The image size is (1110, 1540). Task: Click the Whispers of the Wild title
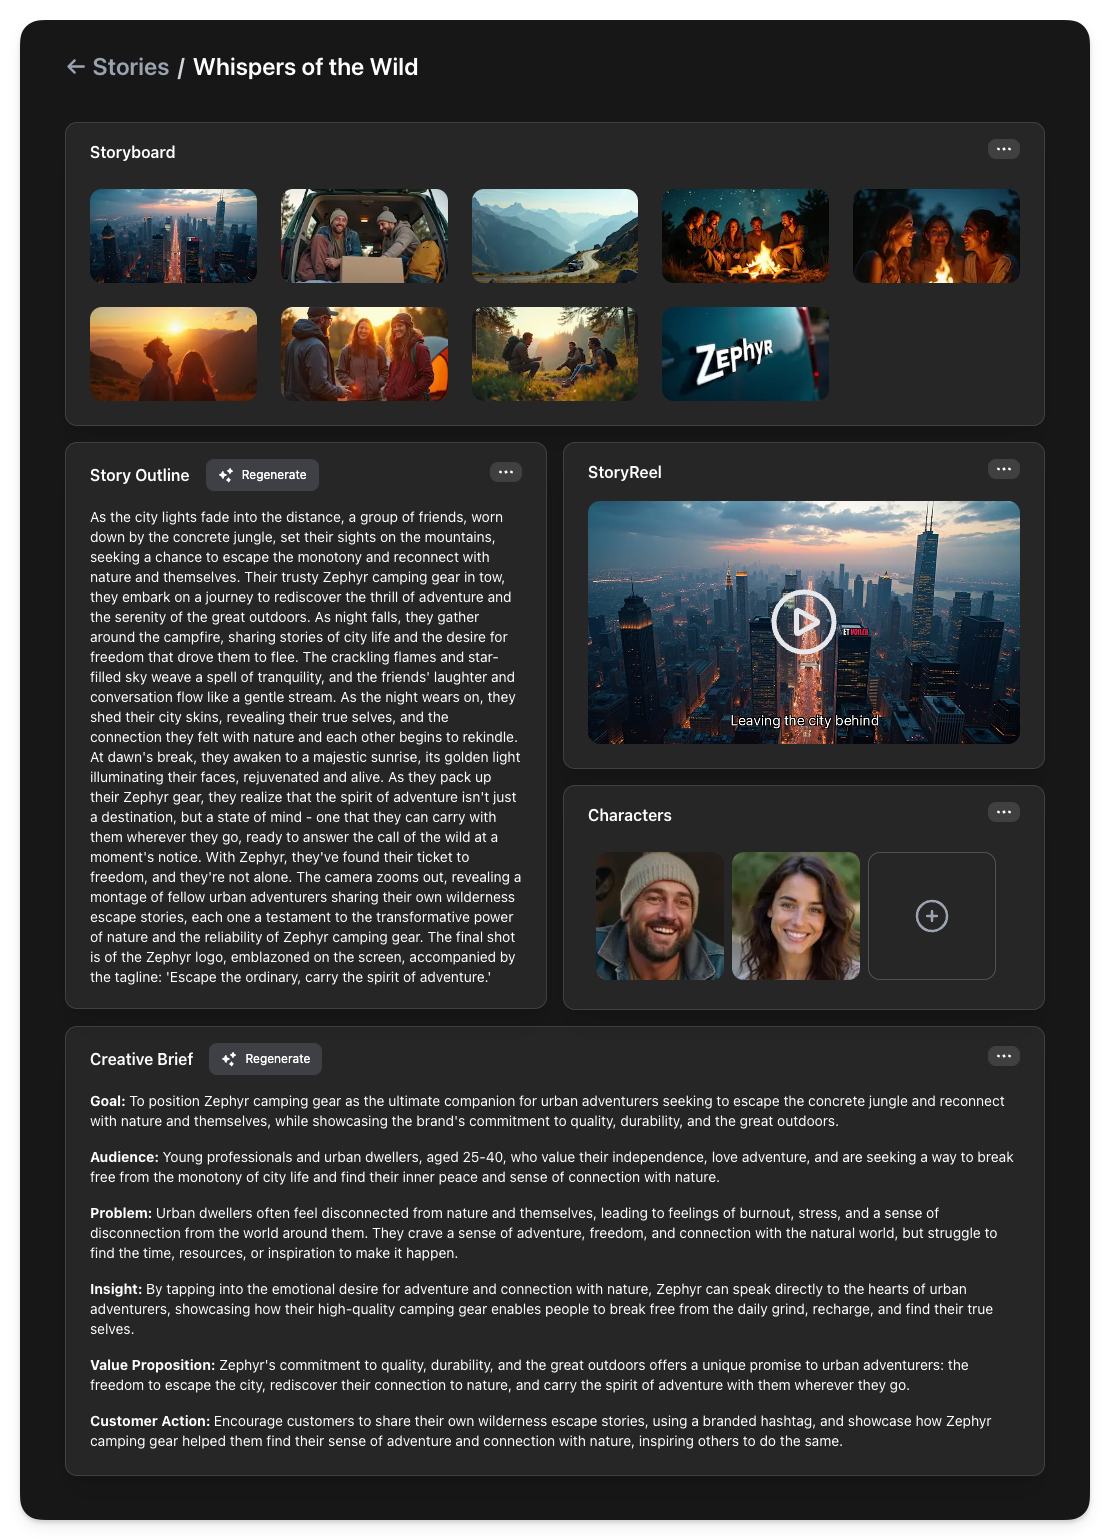click(x=305, y=67)
